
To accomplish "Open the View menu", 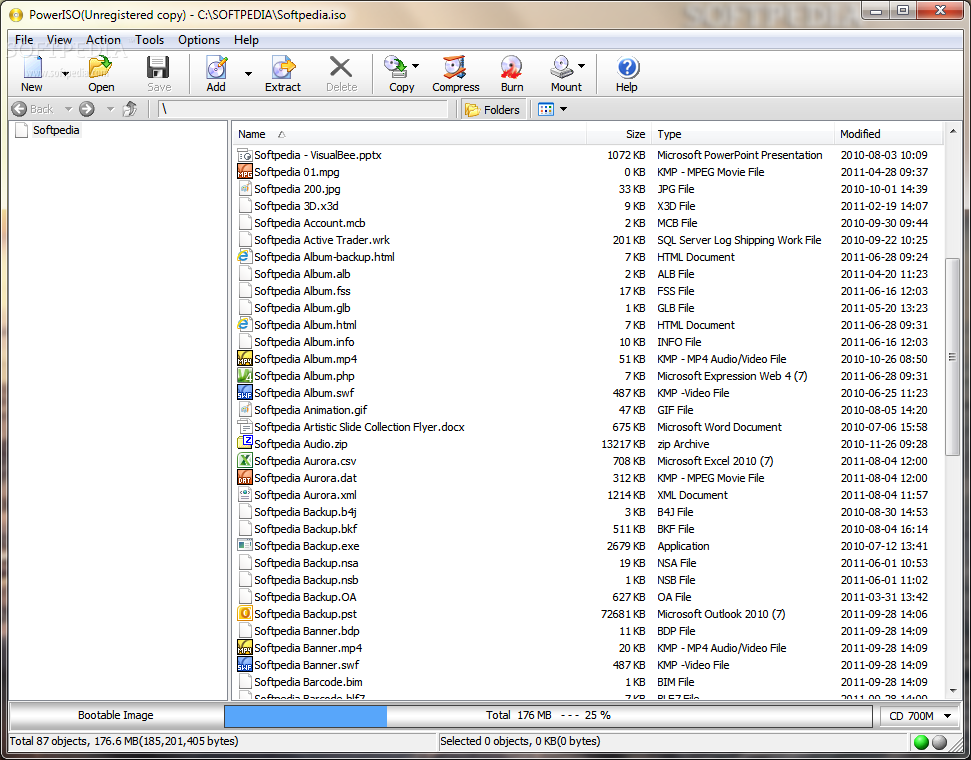I will [x=59, y=40].
